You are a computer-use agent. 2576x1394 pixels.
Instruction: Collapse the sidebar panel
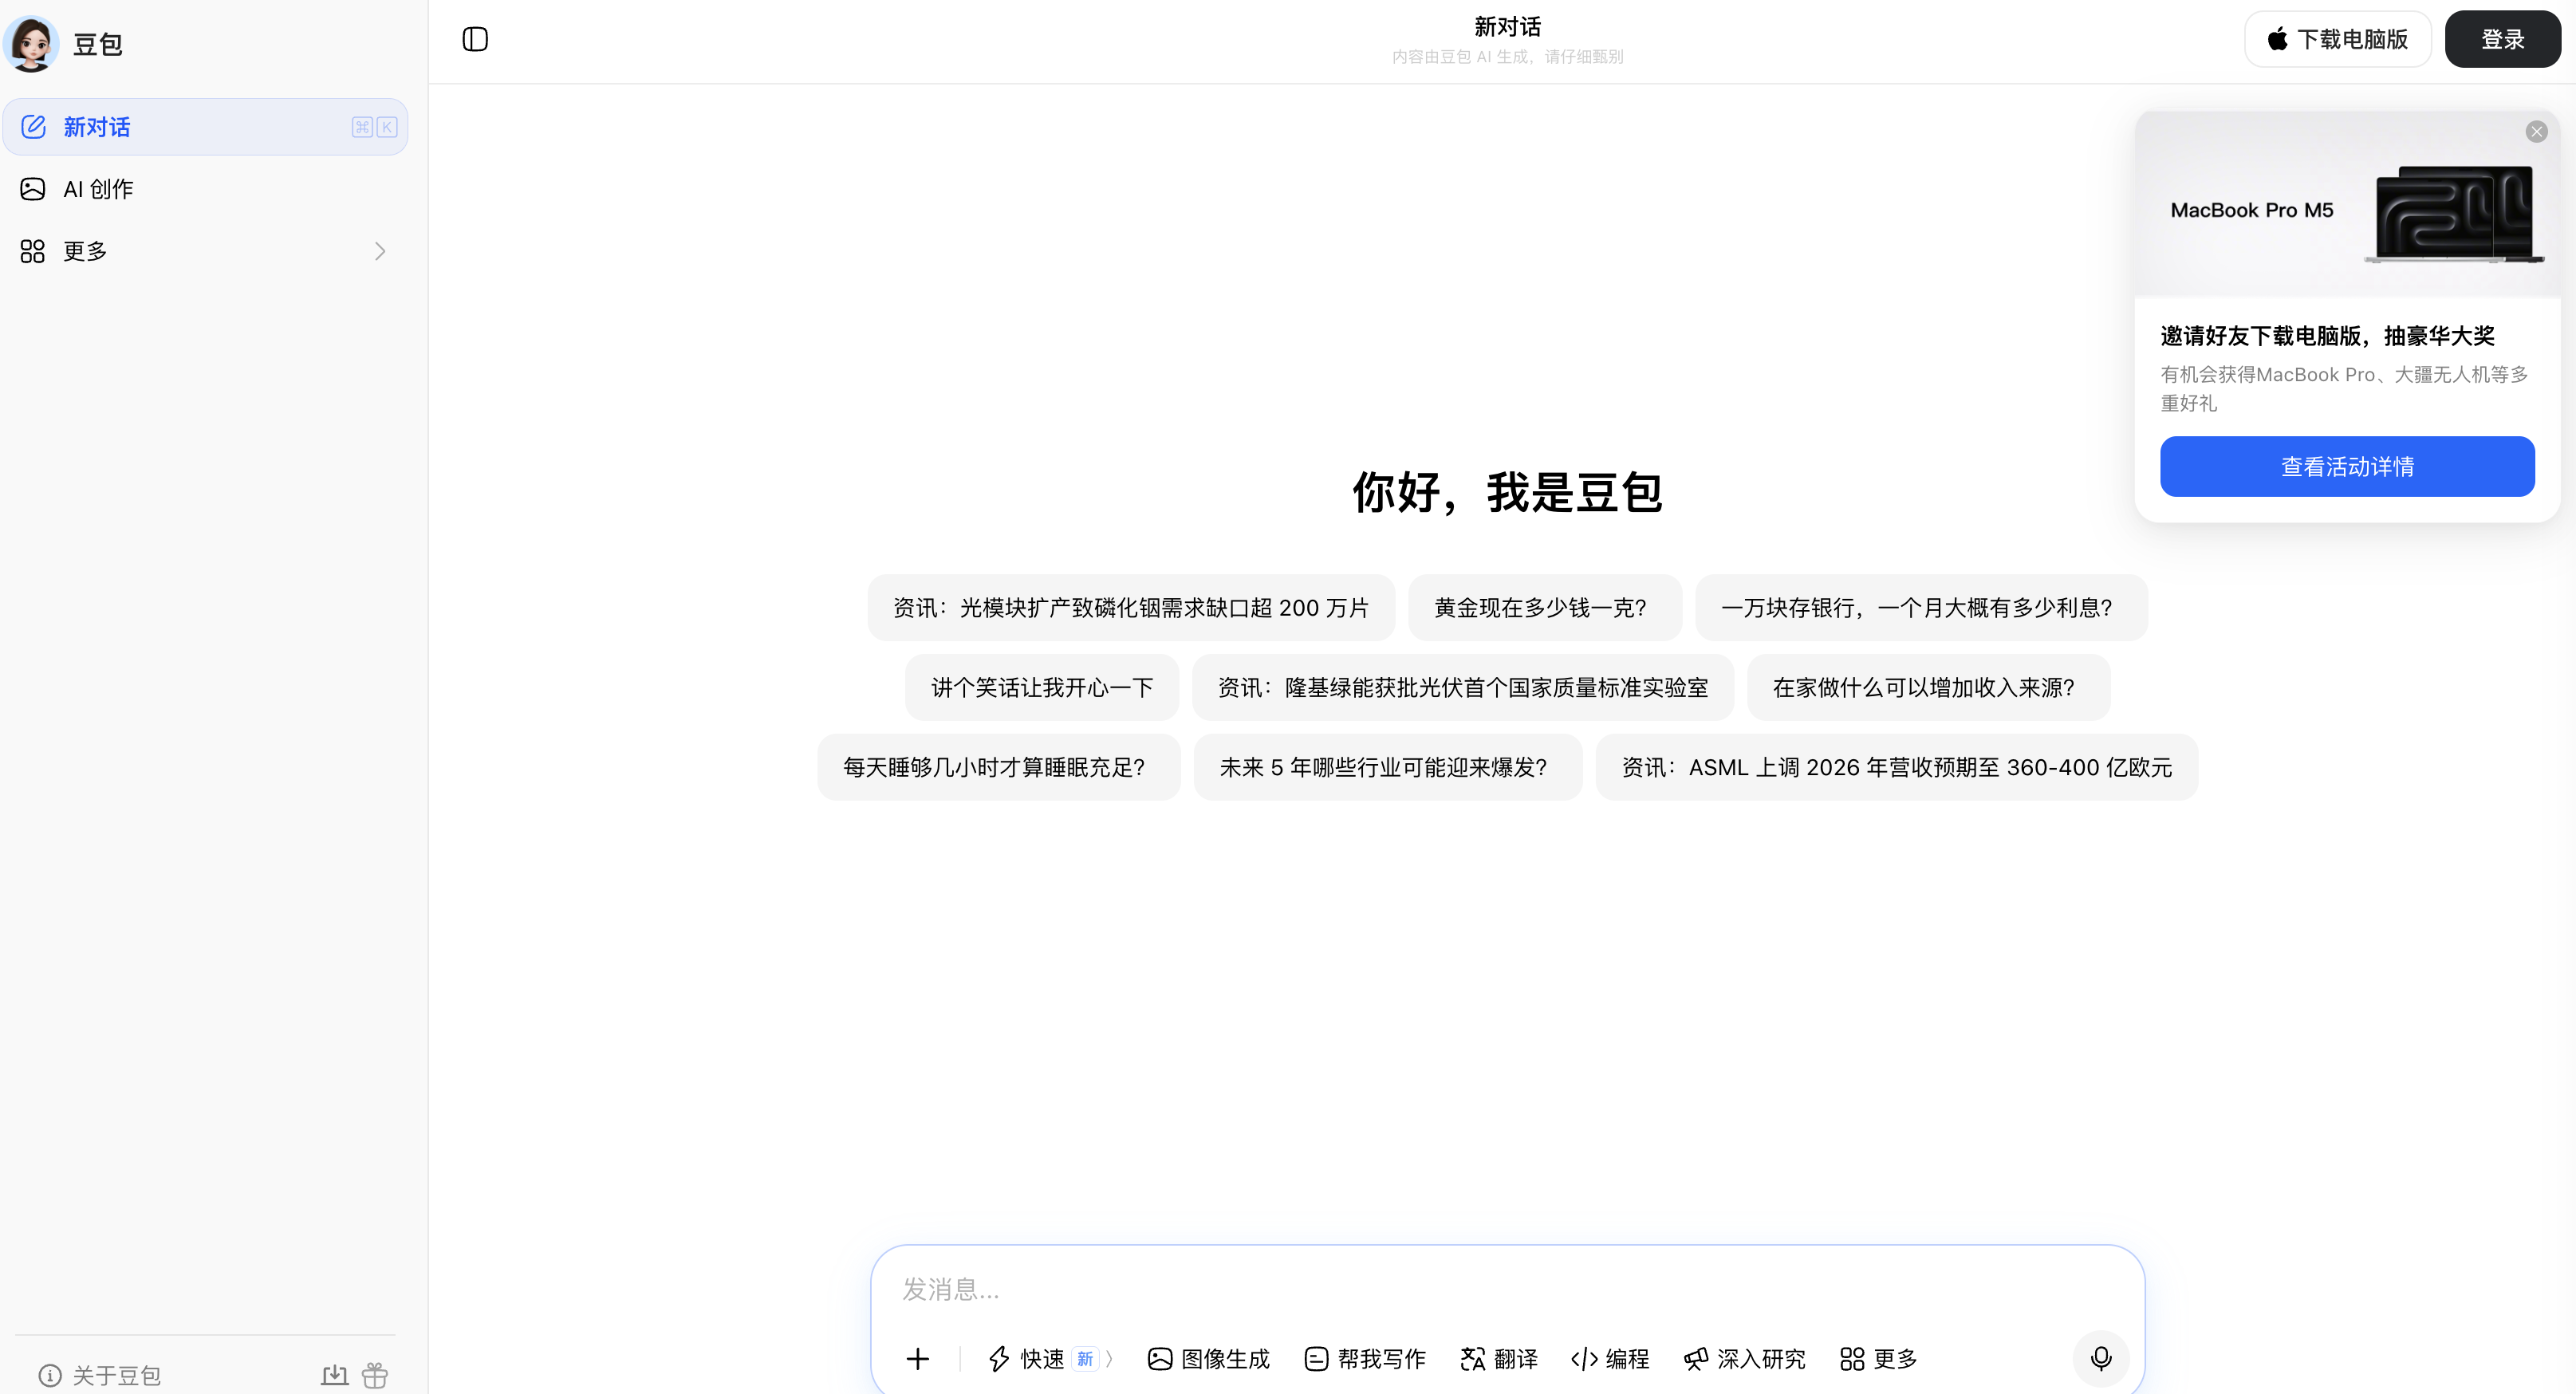(475, 39)
